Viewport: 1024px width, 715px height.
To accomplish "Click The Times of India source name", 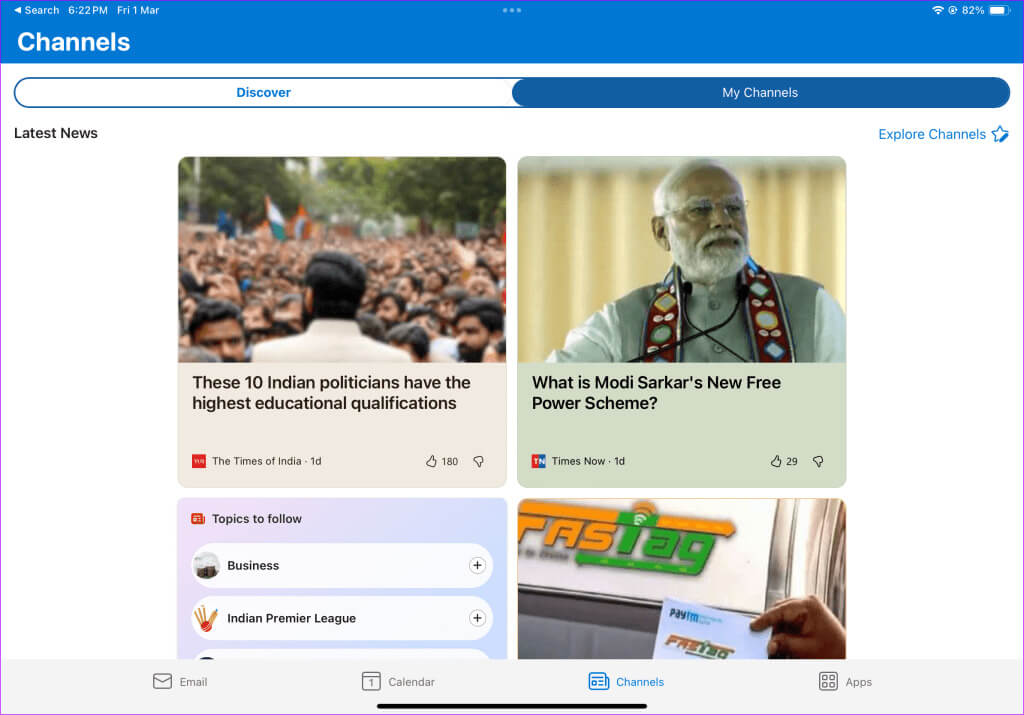I will tap(257, 461).
